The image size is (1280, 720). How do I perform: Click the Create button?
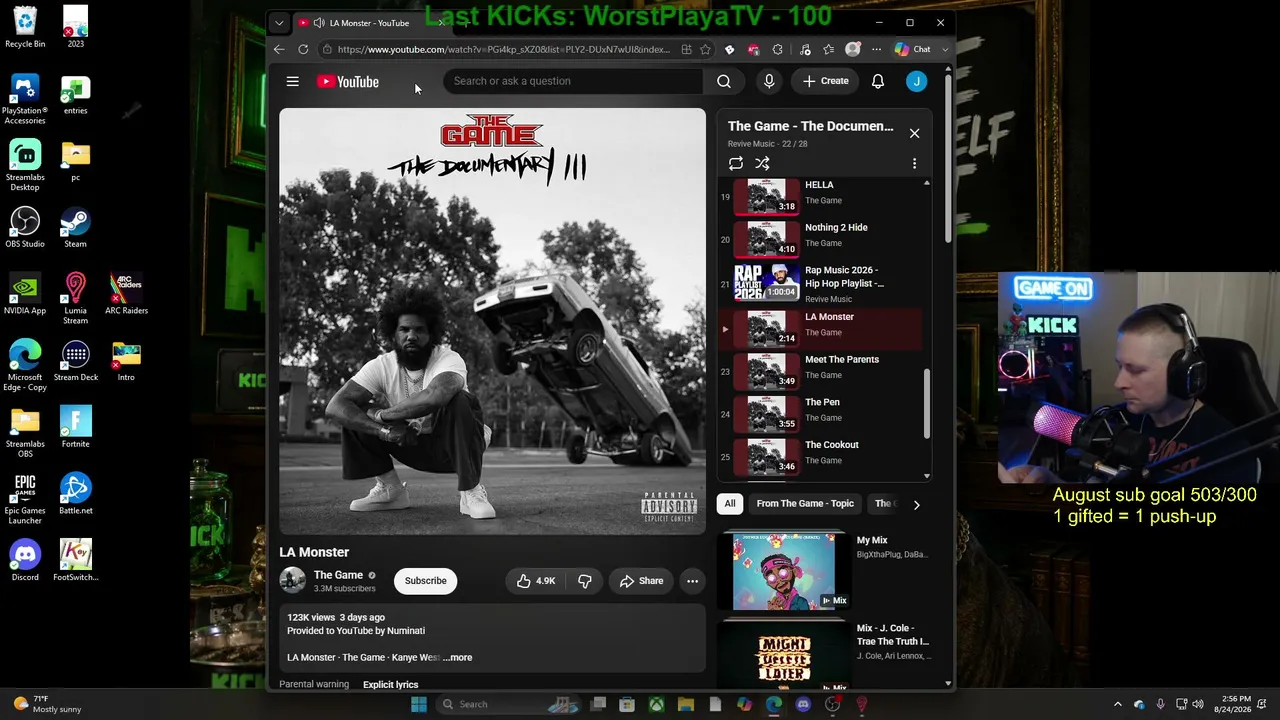(826, 81)
